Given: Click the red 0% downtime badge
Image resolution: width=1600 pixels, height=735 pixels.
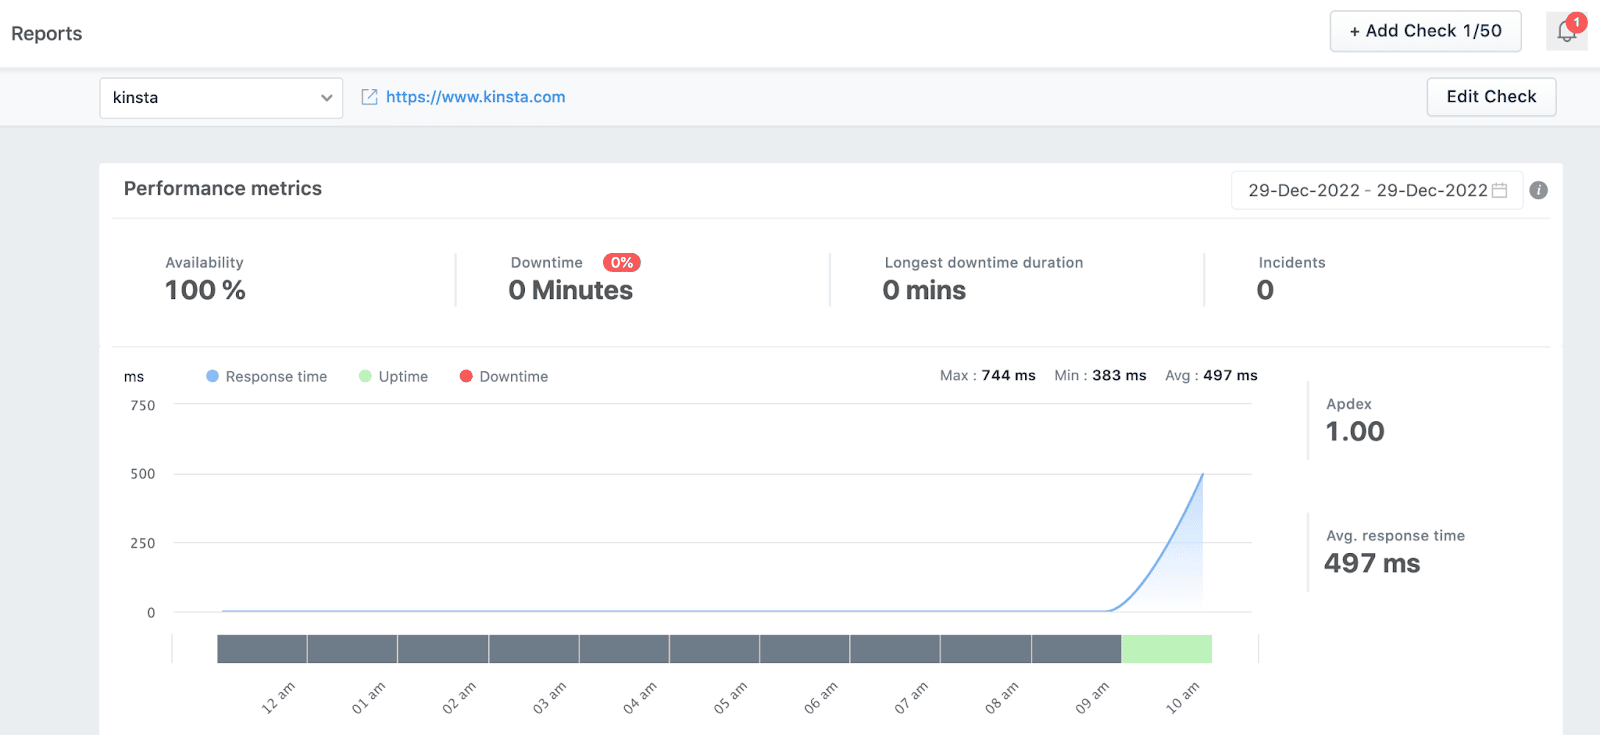Looking at the screenshot, I should (621, 263).
